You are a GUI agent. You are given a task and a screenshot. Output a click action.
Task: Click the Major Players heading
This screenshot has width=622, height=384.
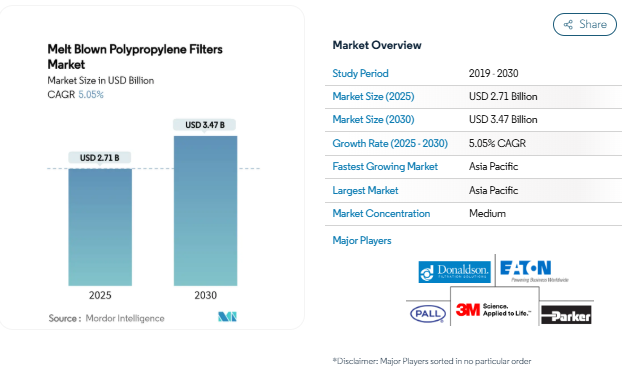362,240
